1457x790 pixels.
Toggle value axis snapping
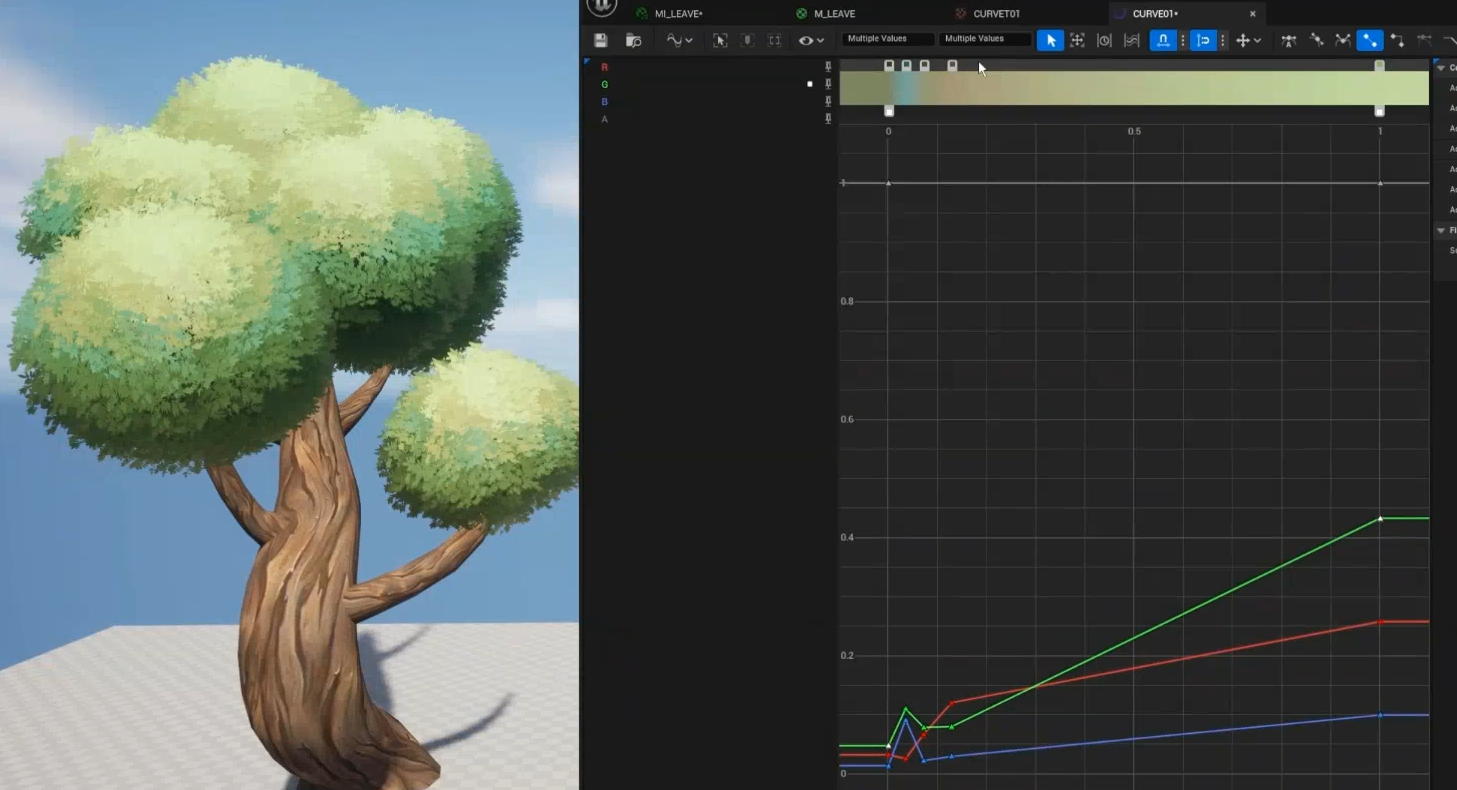pos(1204,40)
